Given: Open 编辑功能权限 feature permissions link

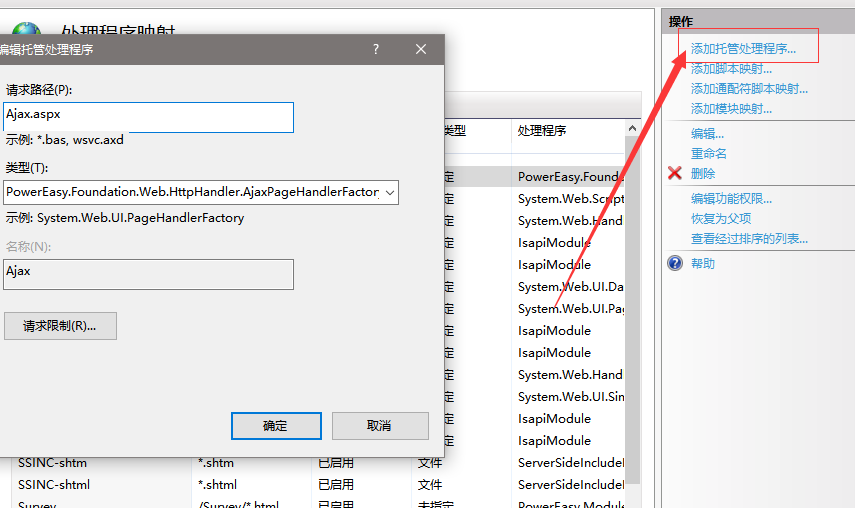Looking at the screenshot, I should coord(731,199).
